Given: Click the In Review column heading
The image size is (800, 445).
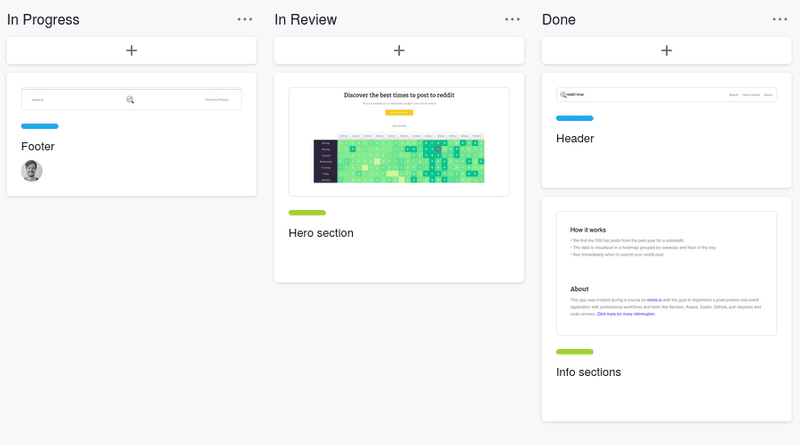Looking at the screenshot, I should click(x=305, y=19).
